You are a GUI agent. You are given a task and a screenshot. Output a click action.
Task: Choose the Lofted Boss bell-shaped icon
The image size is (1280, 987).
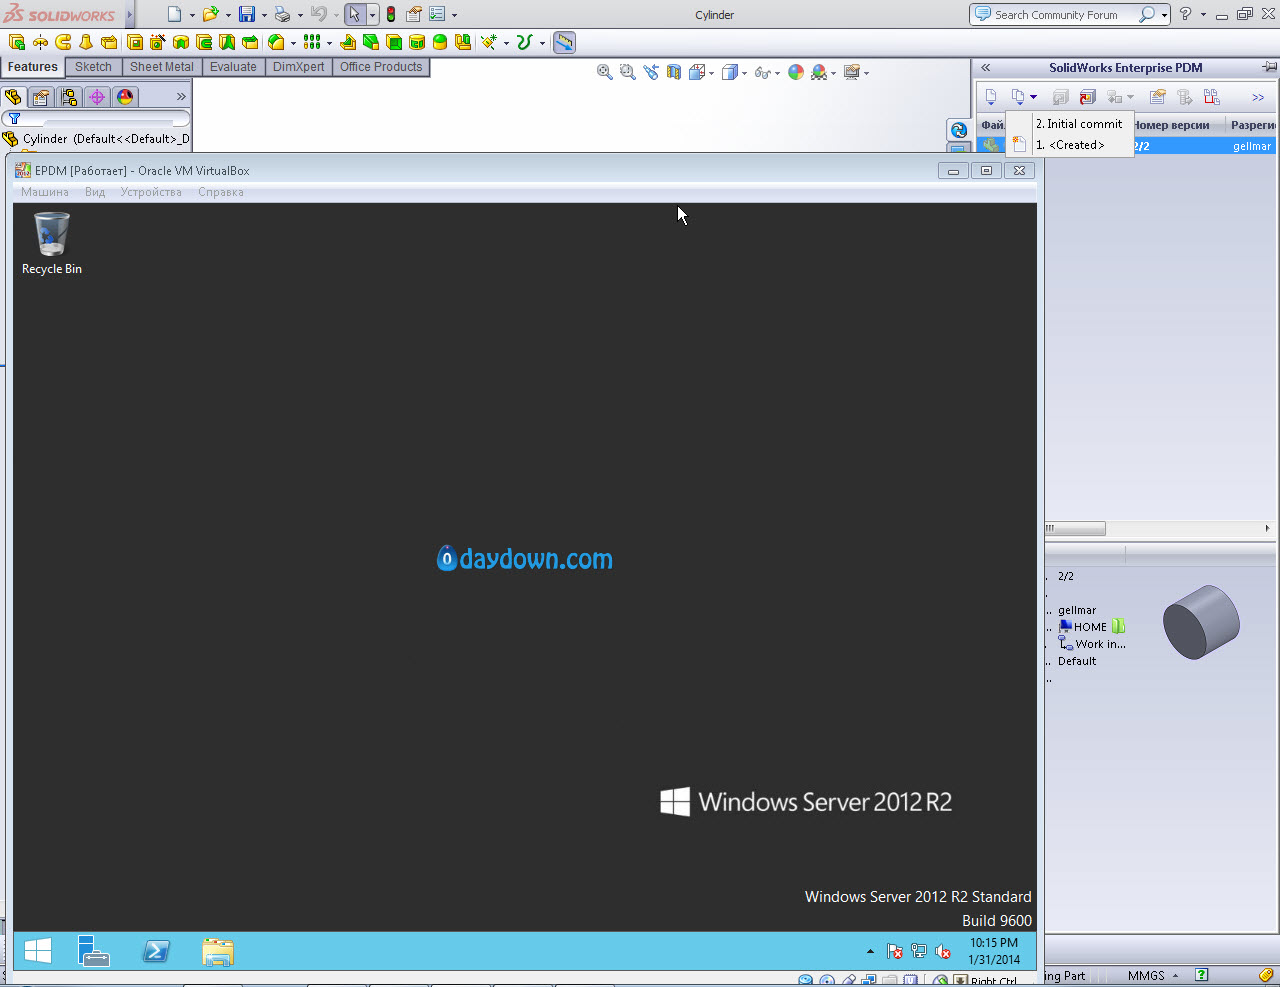pyautogui.click(x=86, y=42)
